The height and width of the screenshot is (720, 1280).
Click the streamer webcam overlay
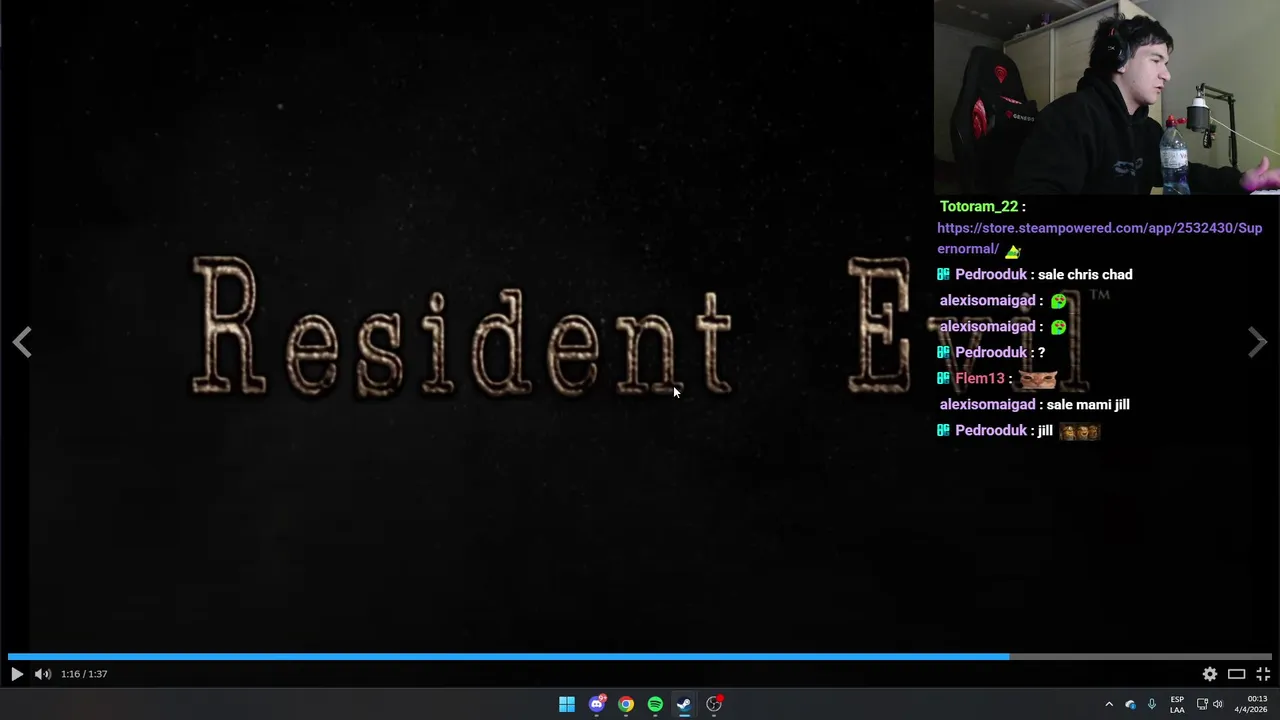point(1107,97)
